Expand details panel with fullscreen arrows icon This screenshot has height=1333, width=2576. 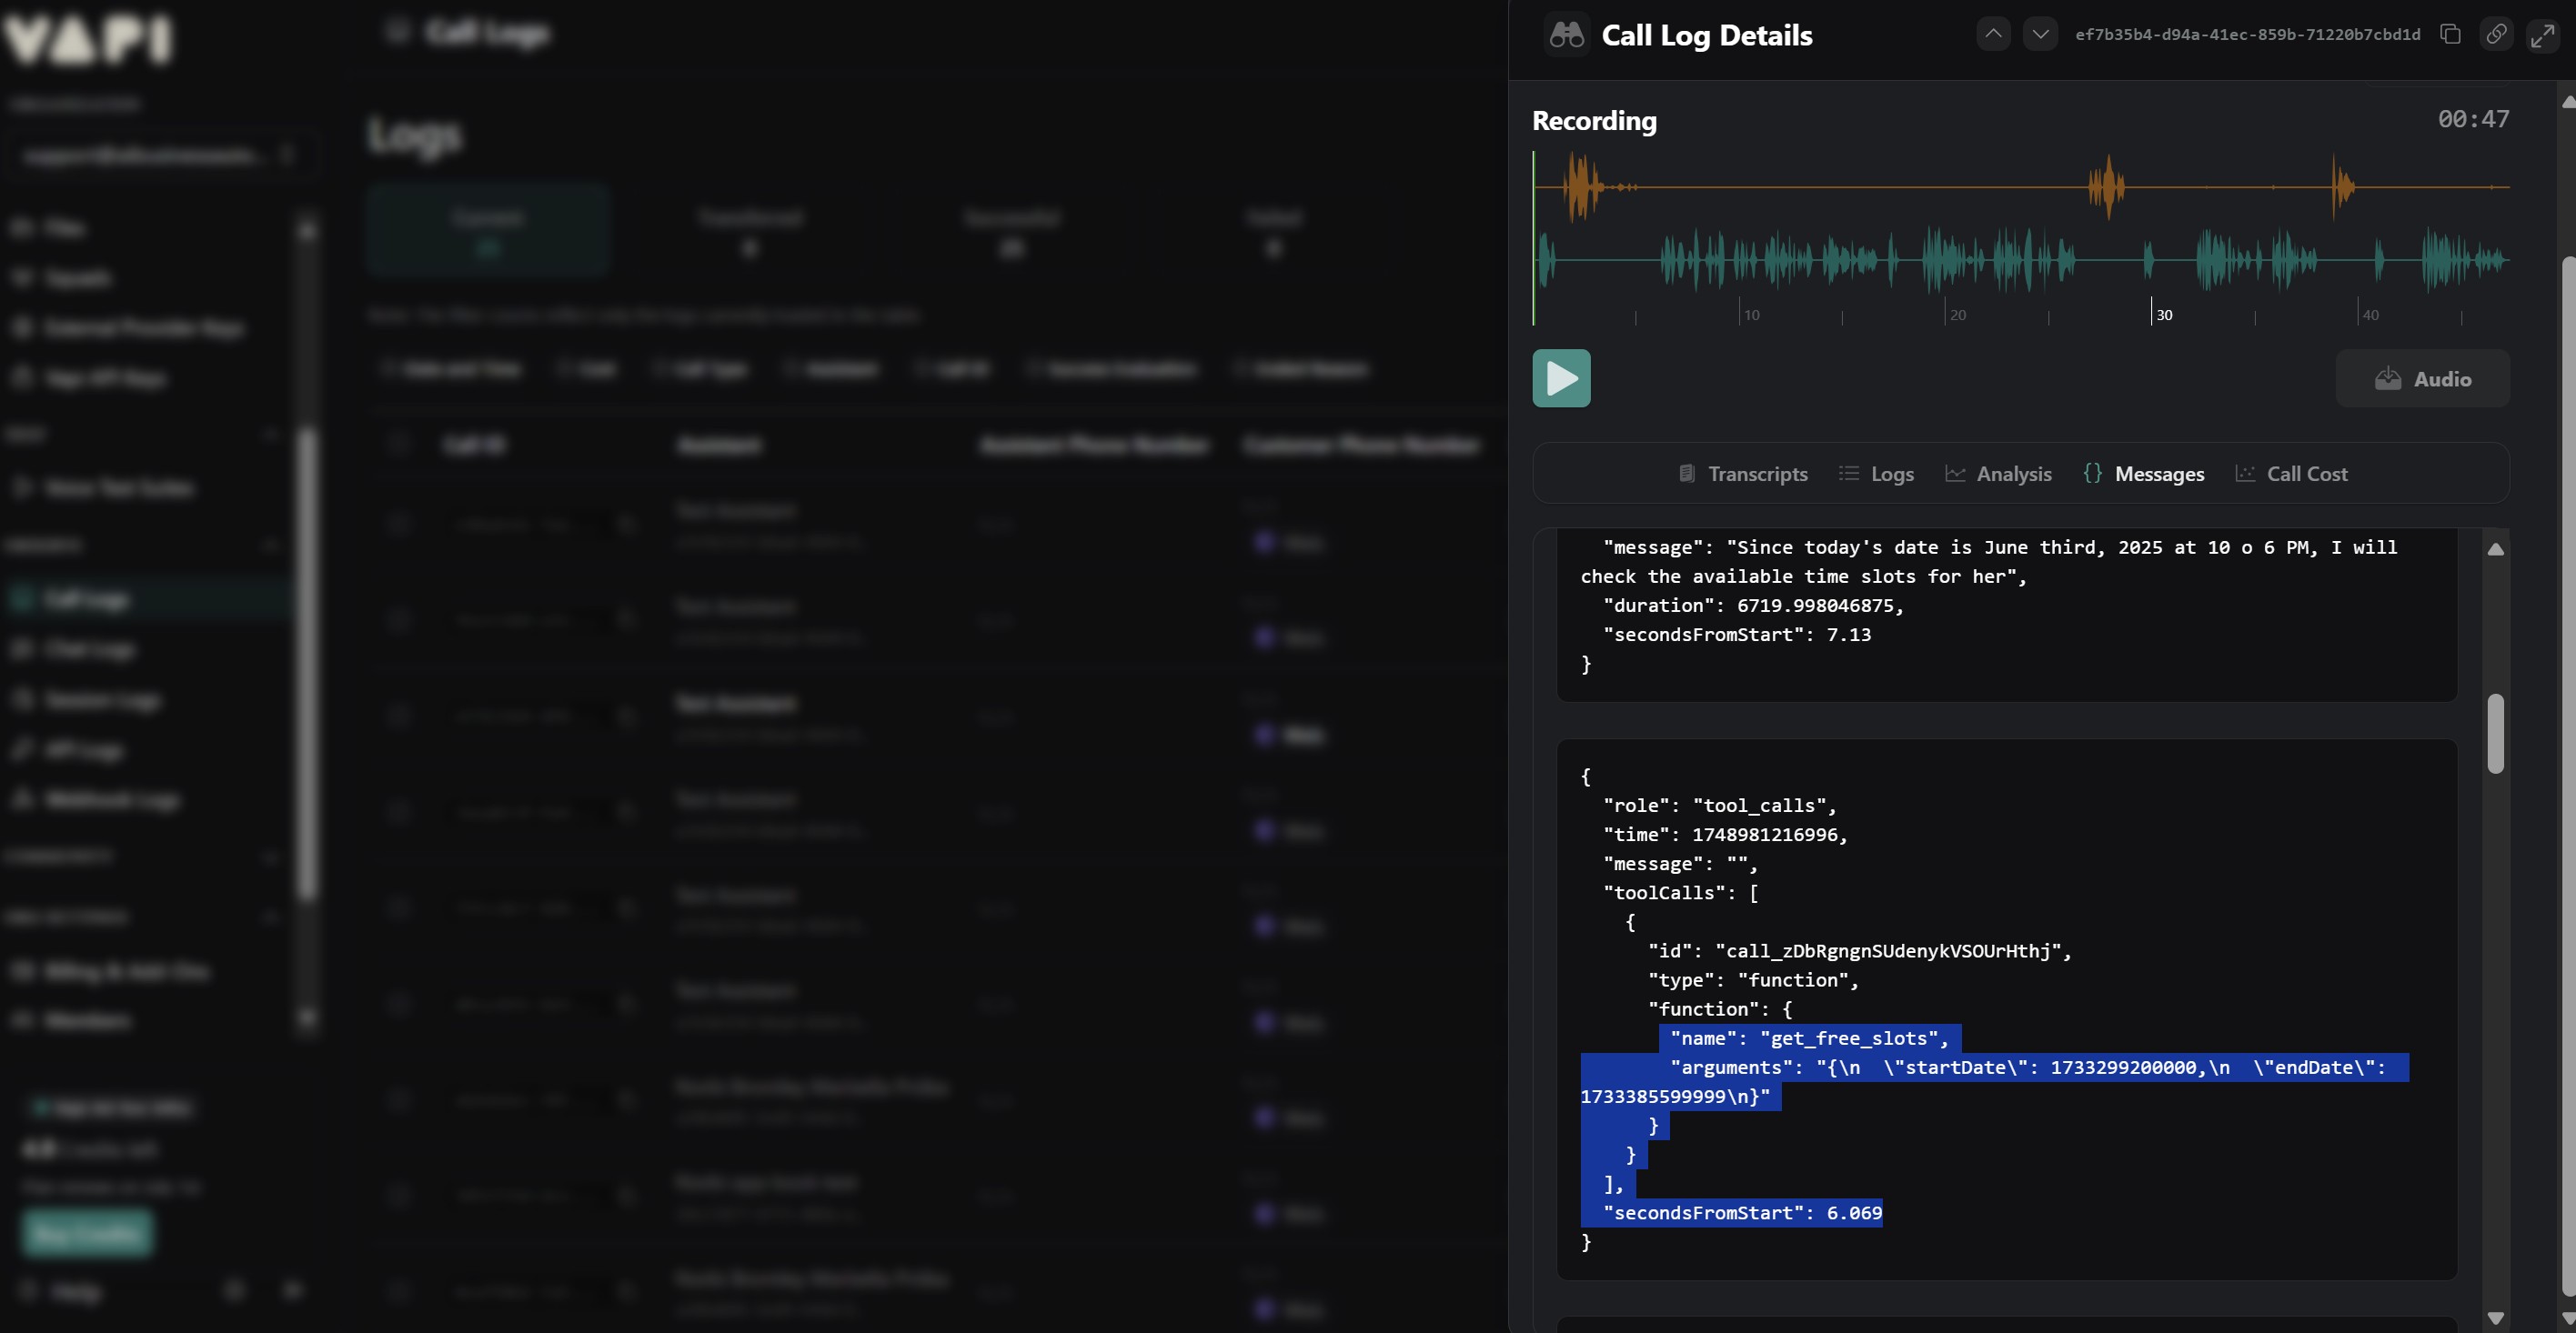pyautogui.click(x=2542, y=35)
